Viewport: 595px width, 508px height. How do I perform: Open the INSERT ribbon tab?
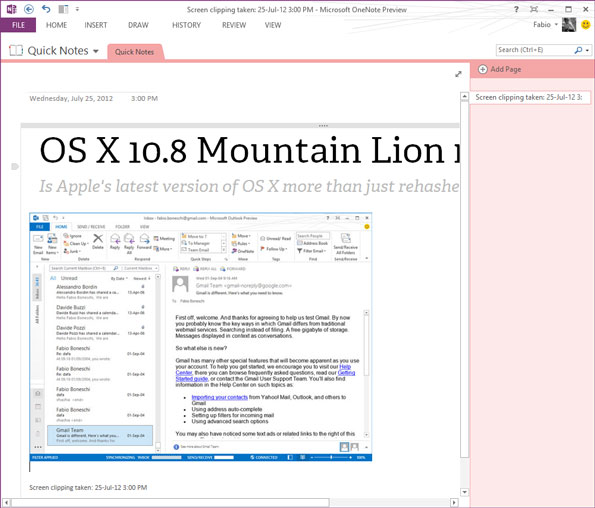tap(96, 25)
